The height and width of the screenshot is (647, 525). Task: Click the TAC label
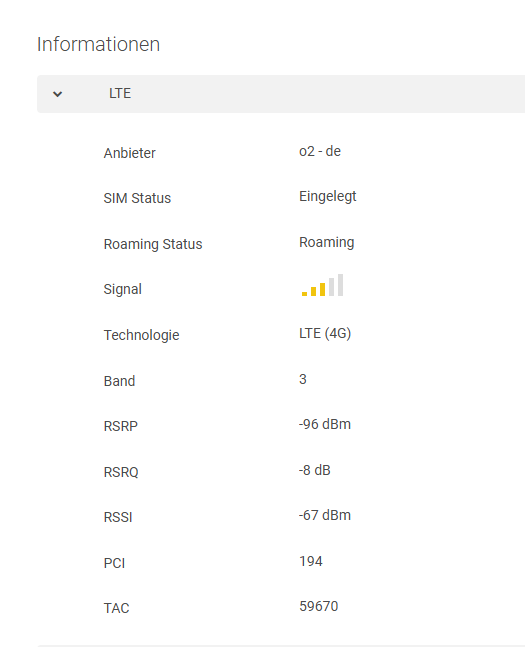pos(116,608)
